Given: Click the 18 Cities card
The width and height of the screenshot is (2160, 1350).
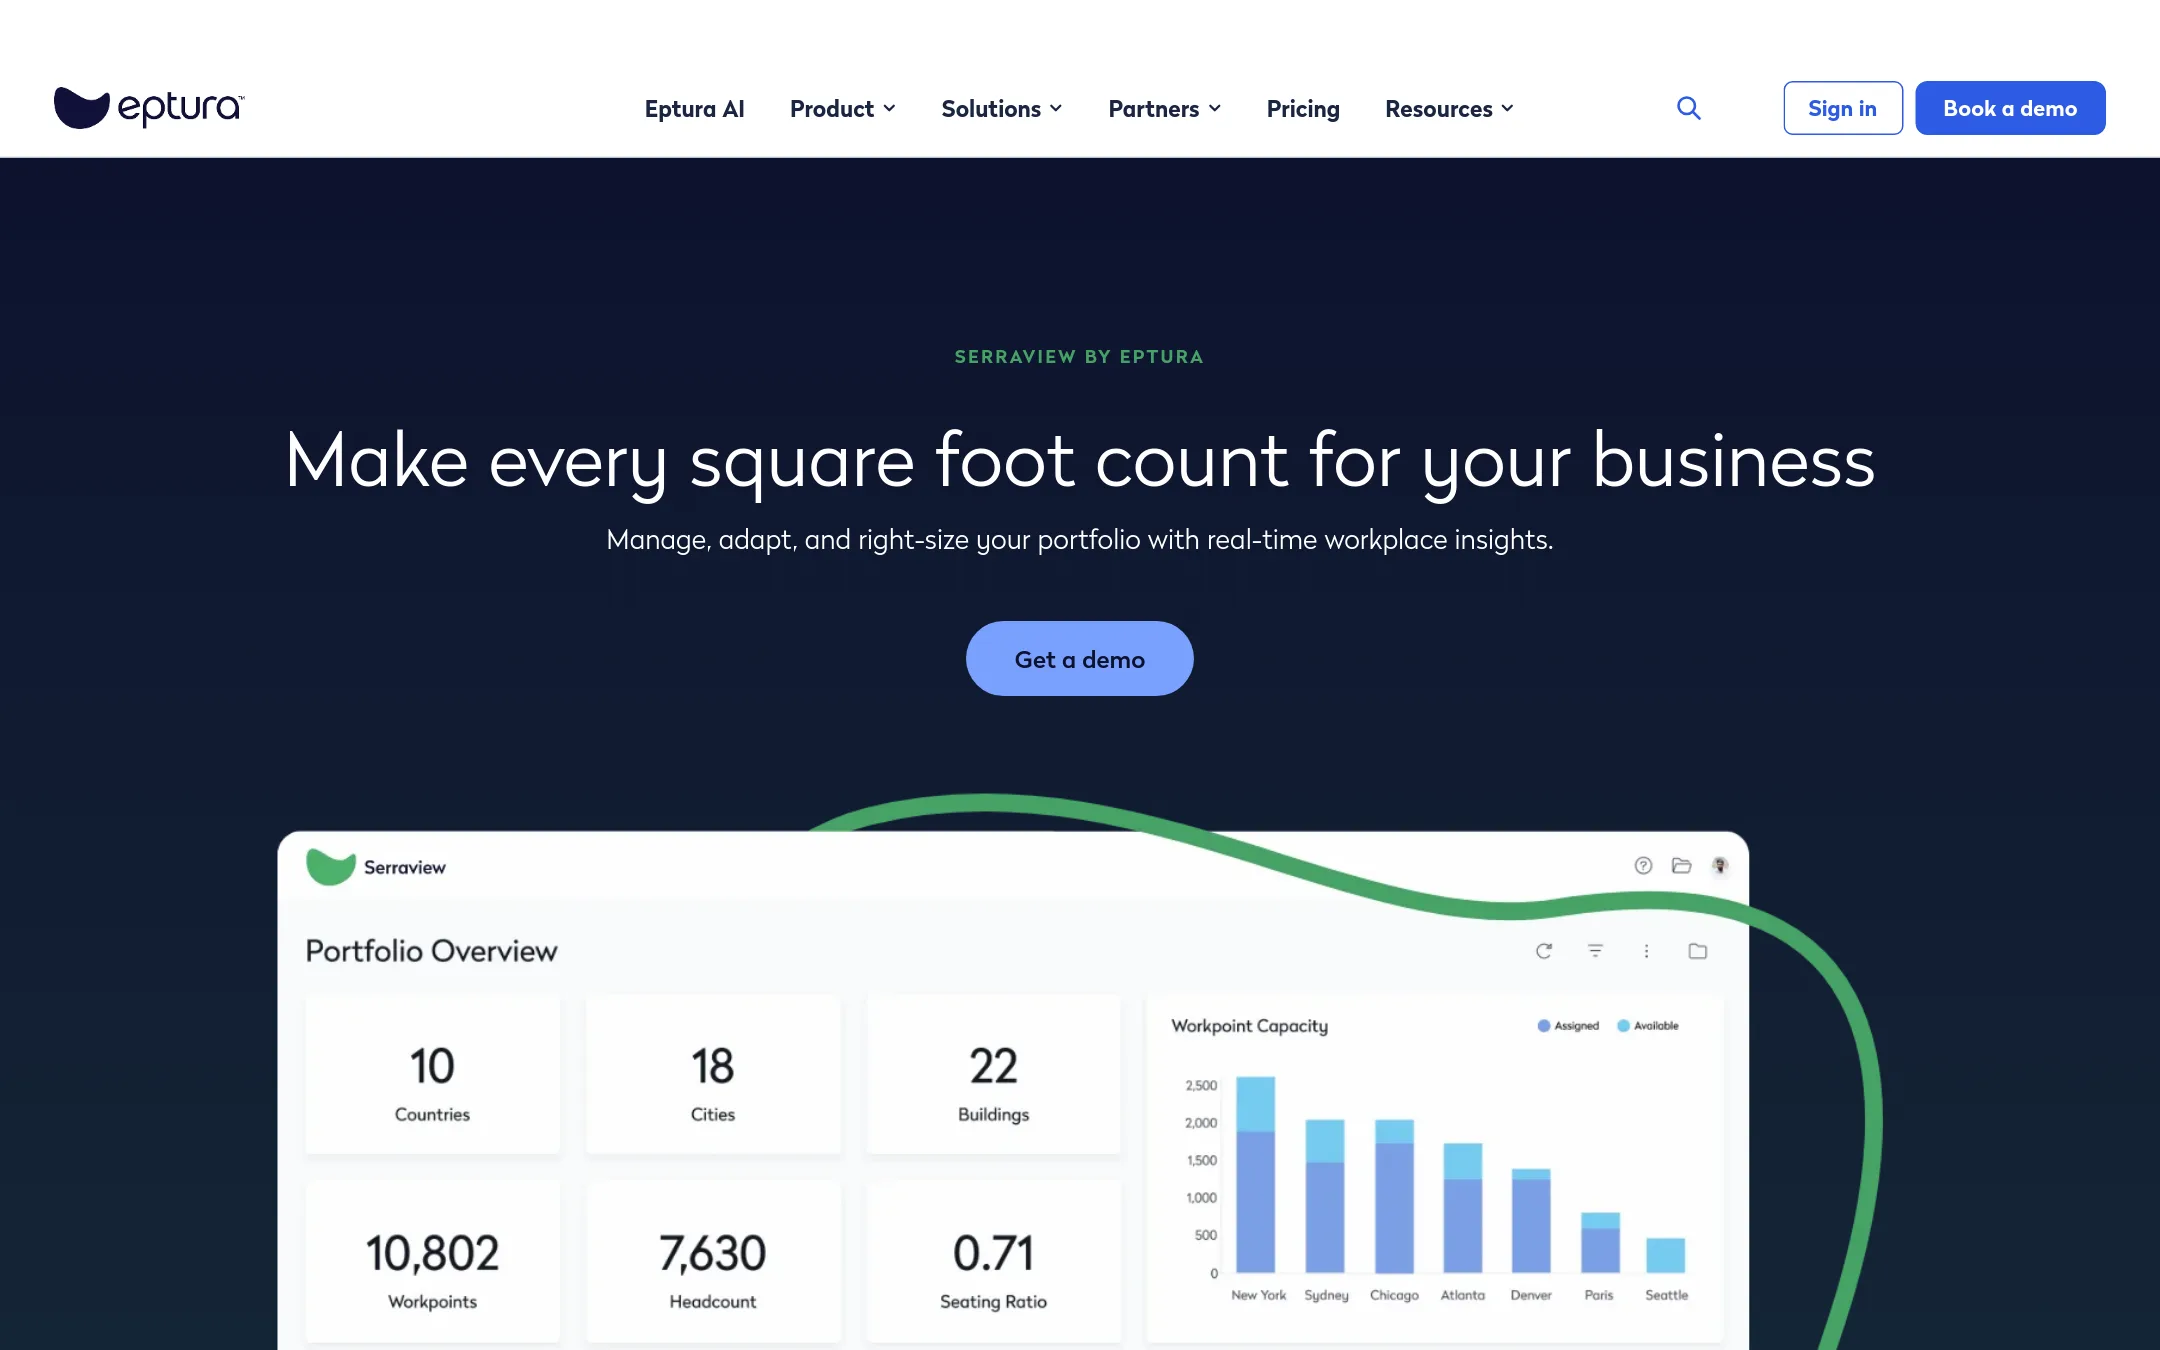Looking at the screenshot, I should 713,1075.
